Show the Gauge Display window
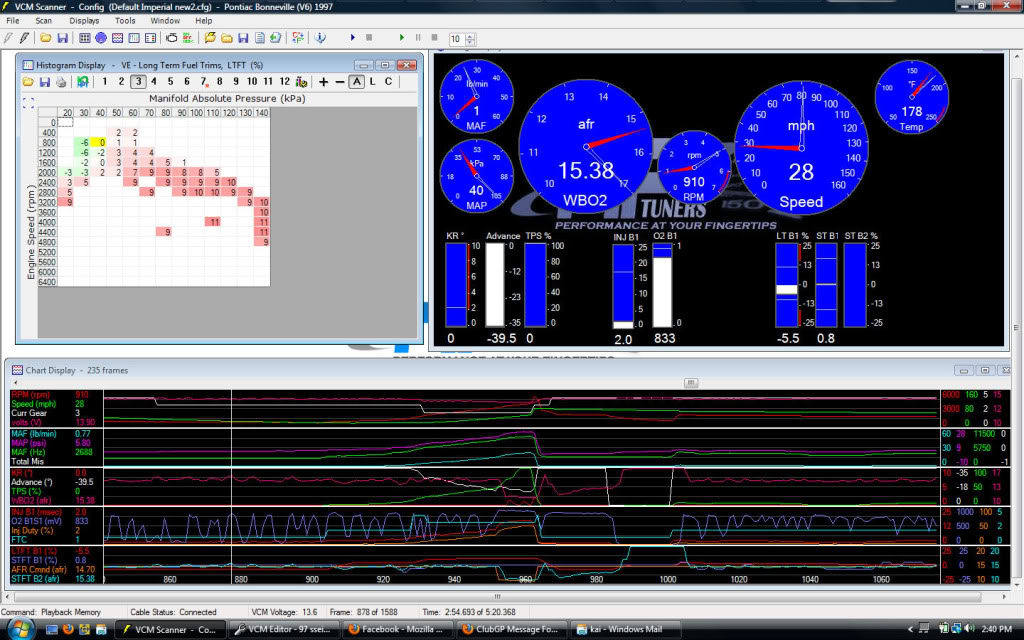 point(101,38)
